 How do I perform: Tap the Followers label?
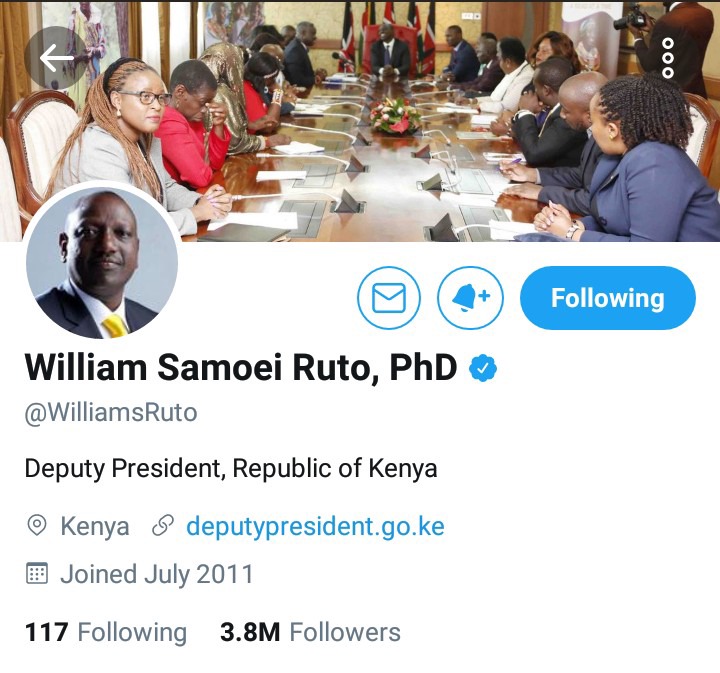tap(345, 632)
